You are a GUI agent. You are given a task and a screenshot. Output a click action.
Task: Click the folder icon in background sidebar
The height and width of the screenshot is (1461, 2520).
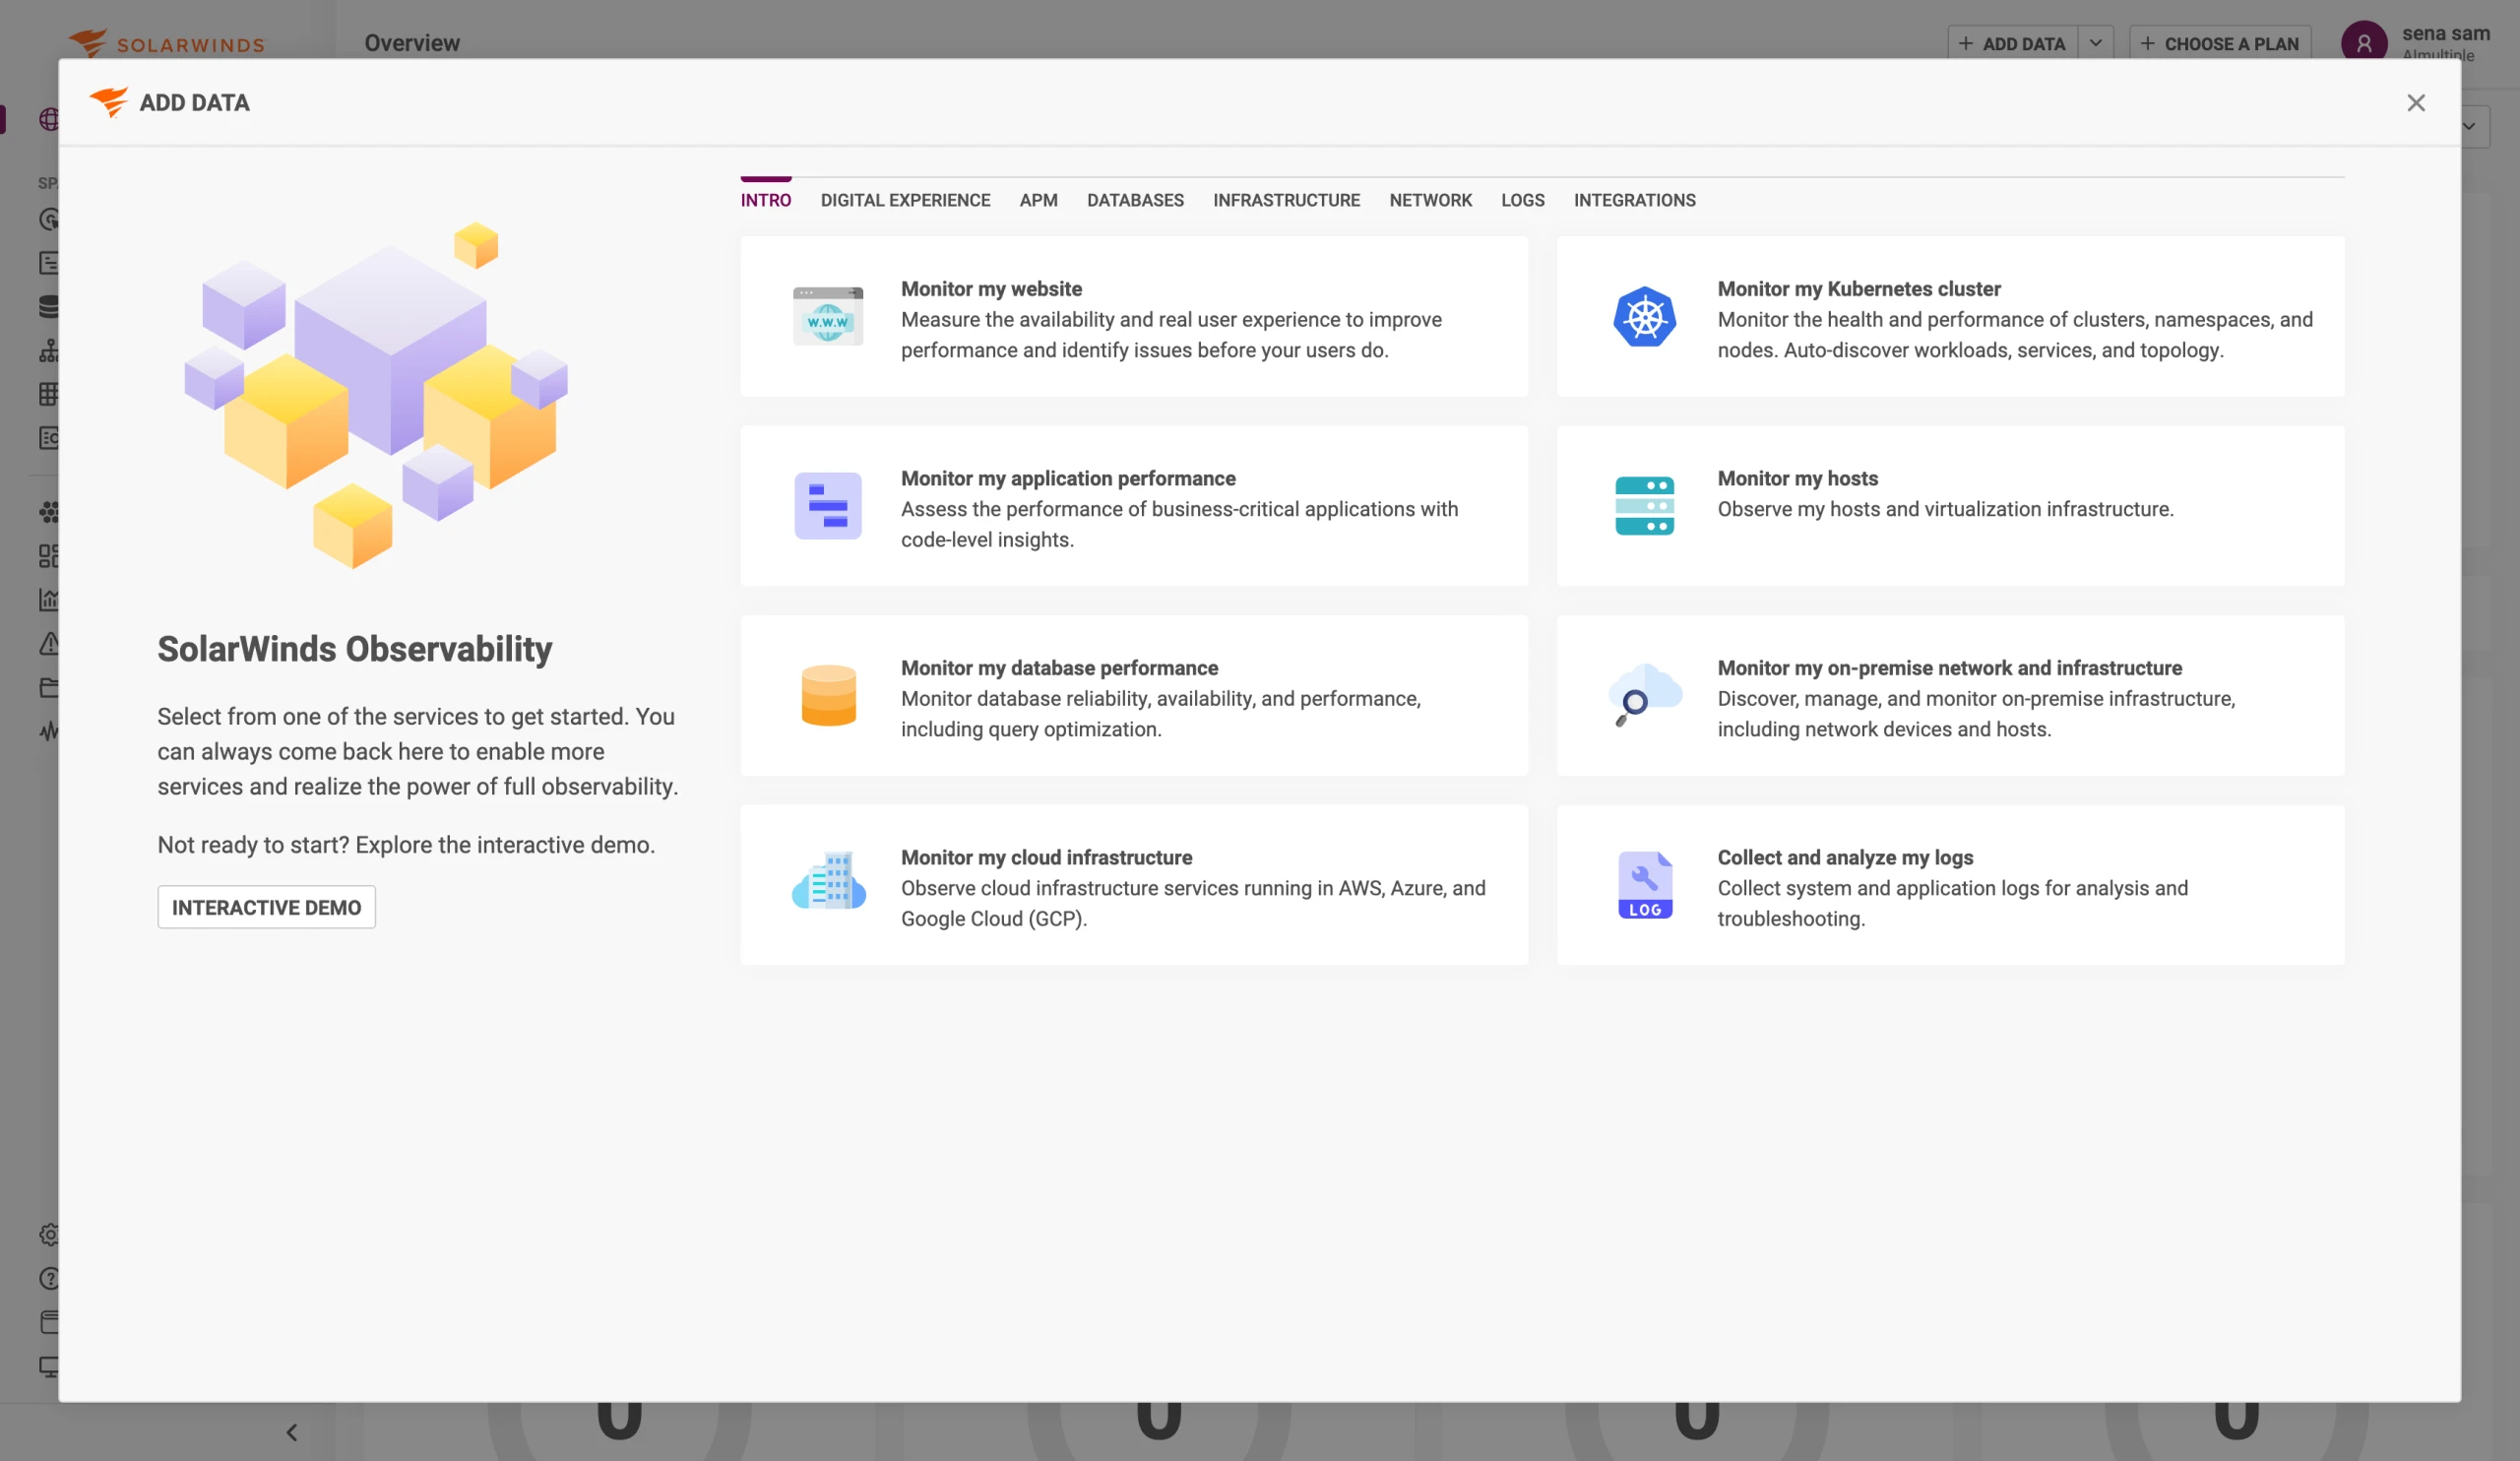coord(48,688)
